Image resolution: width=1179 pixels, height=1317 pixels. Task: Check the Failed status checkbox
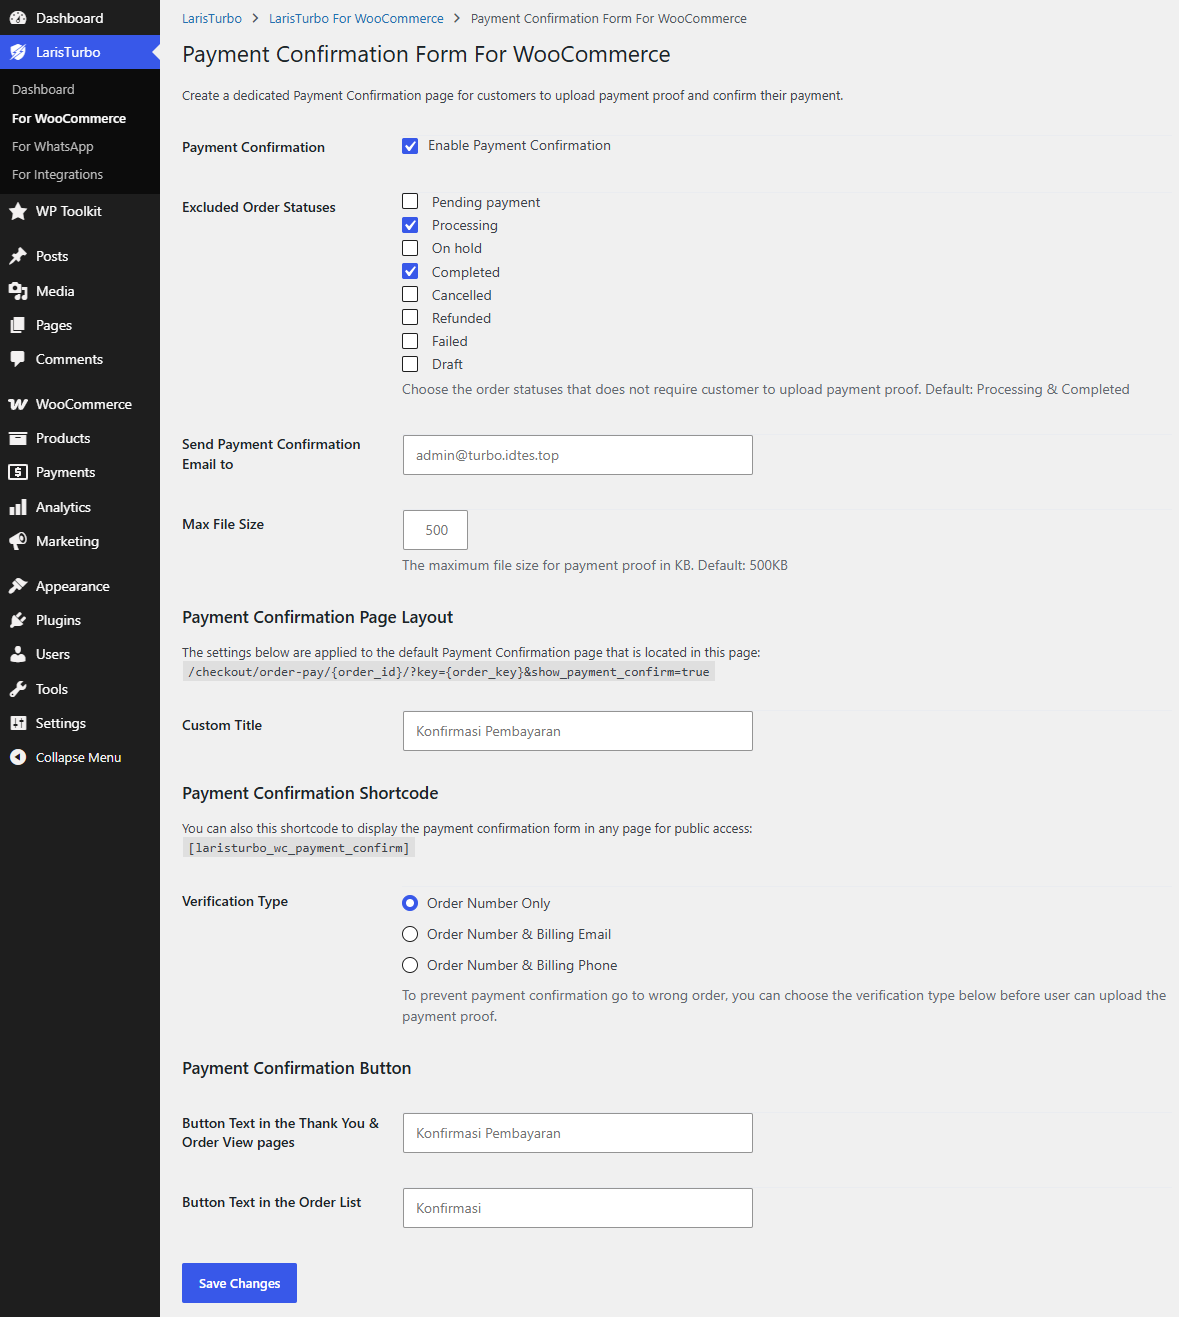pos(410,341)
